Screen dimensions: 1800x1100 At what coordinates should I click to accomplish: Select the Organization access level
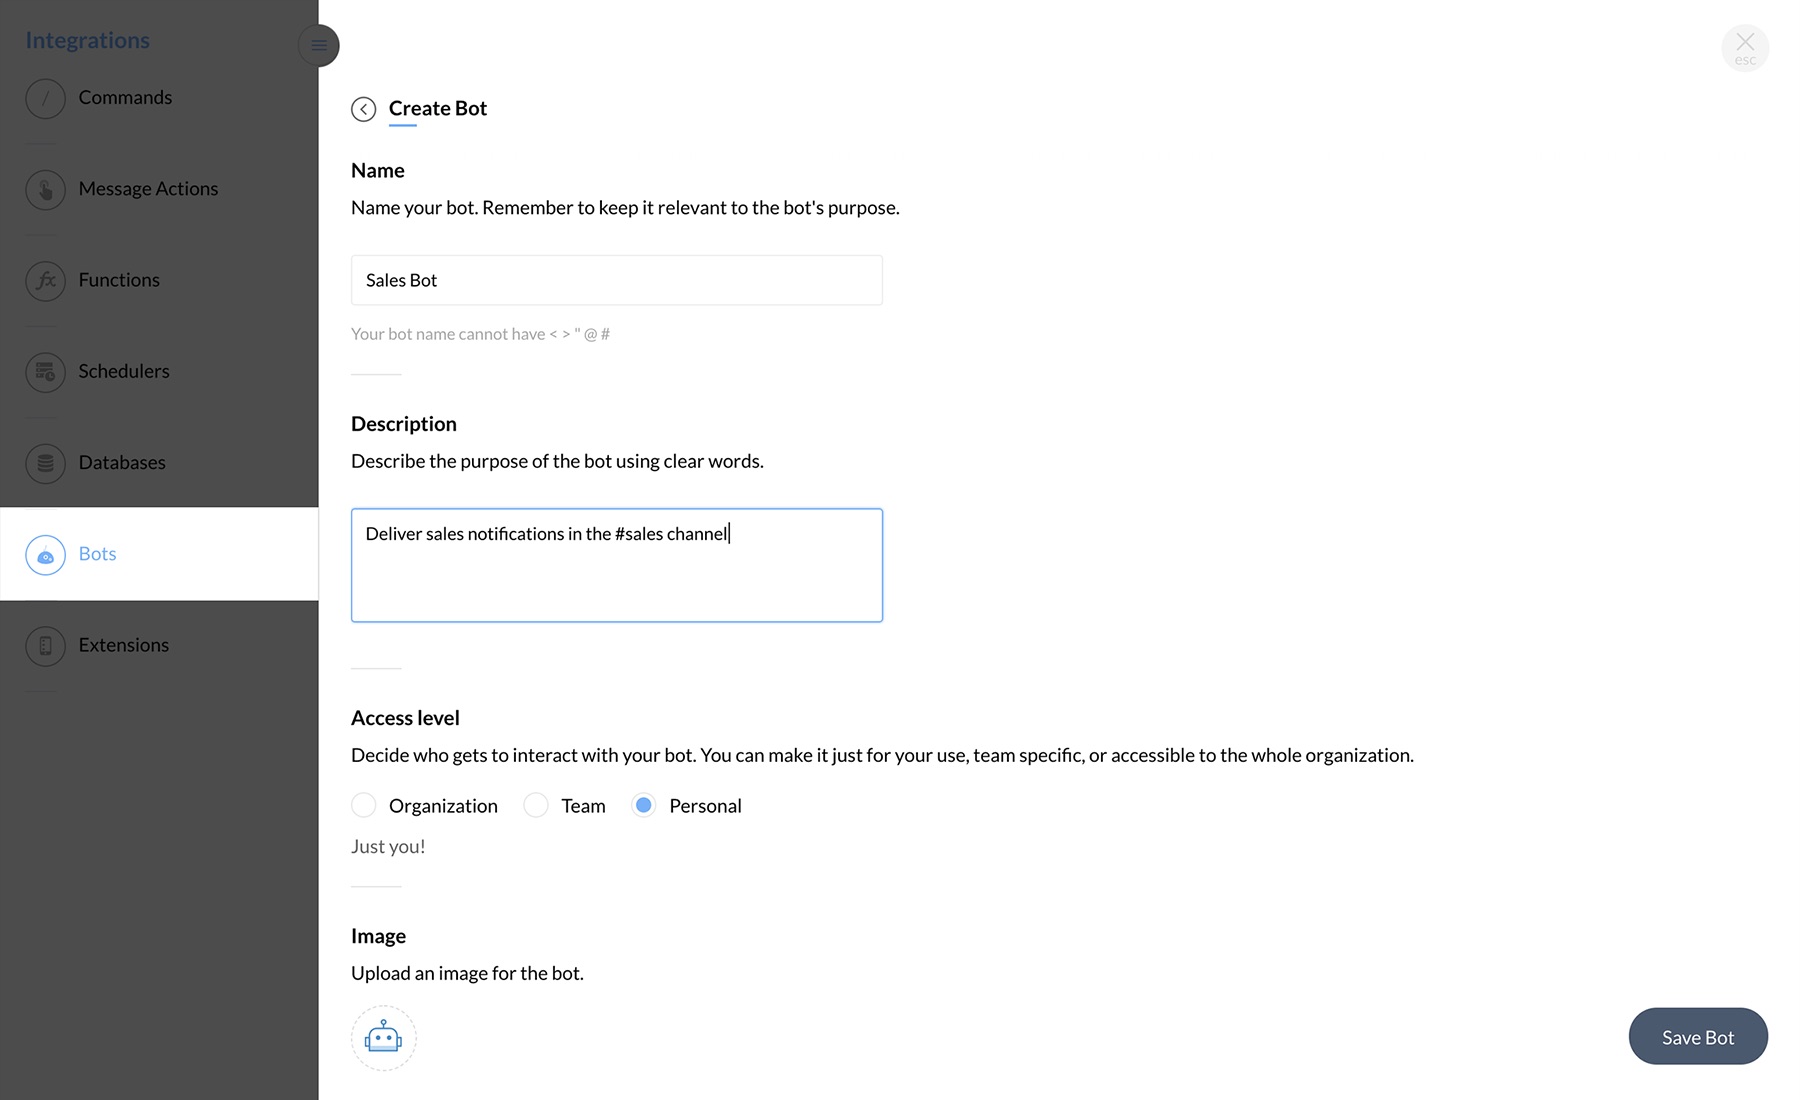point(364,805)
